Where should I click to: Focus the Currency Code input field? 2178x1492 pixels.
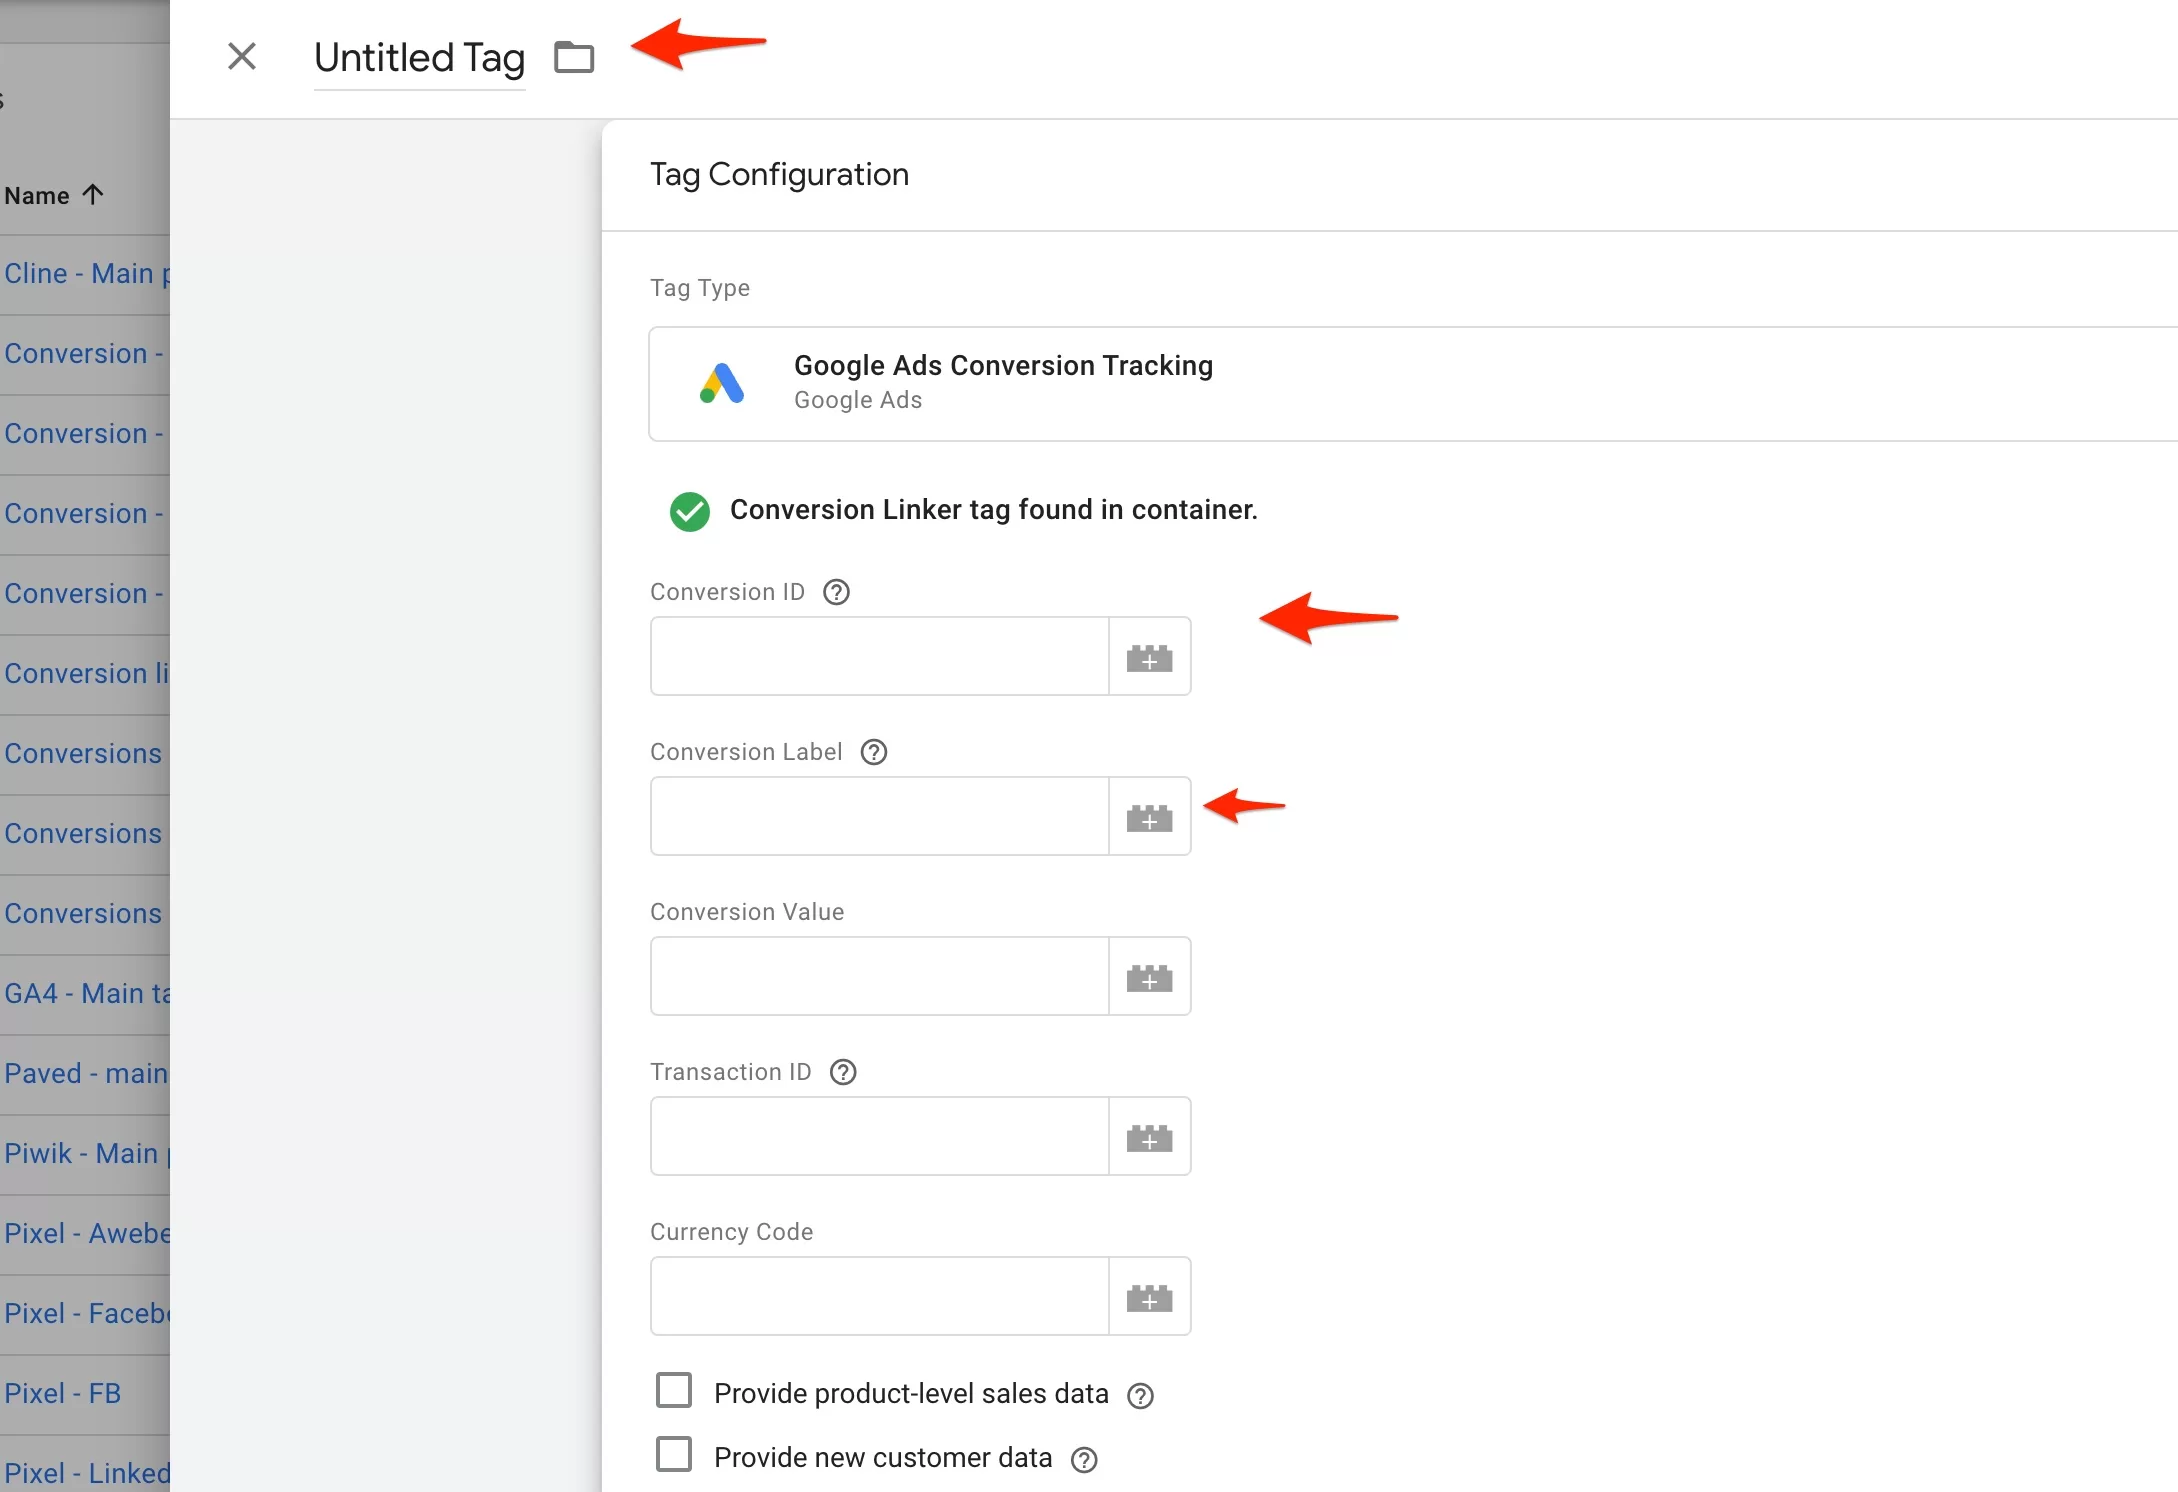click(x=879, y=1296)
